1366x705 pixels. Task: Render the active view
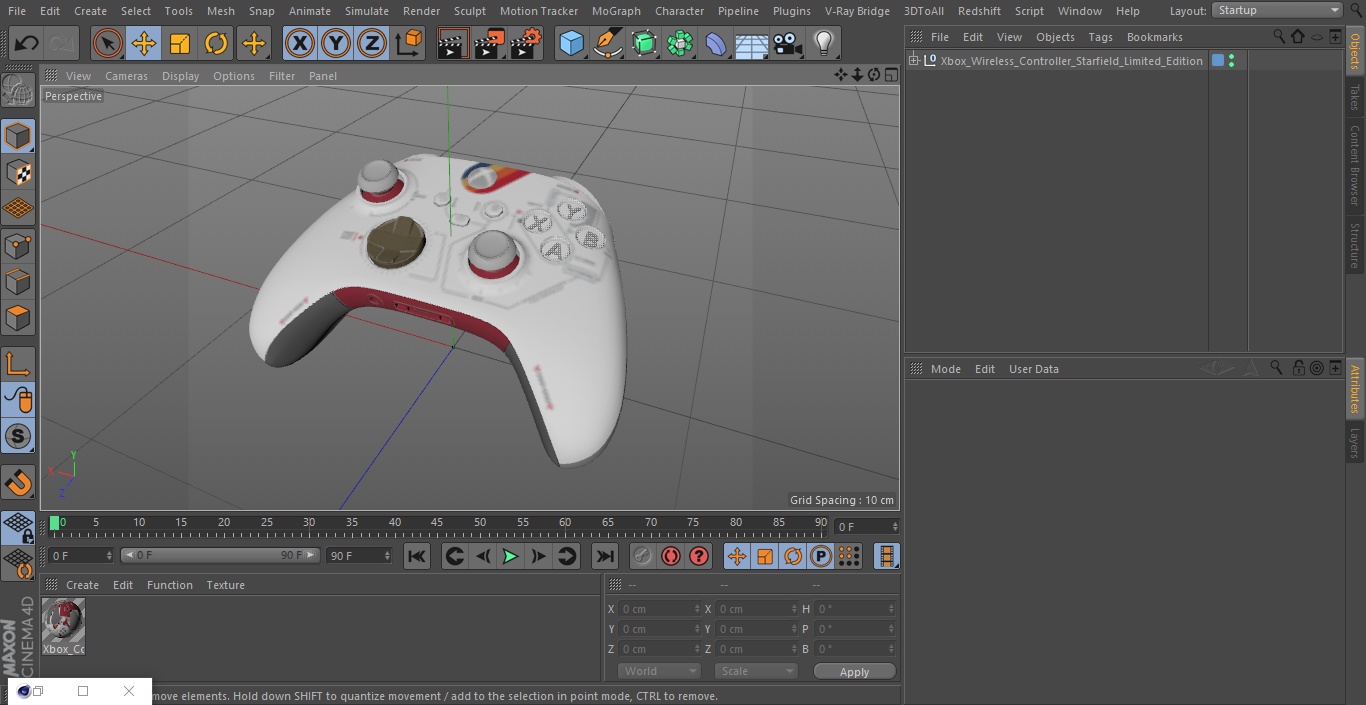(453, 44)
